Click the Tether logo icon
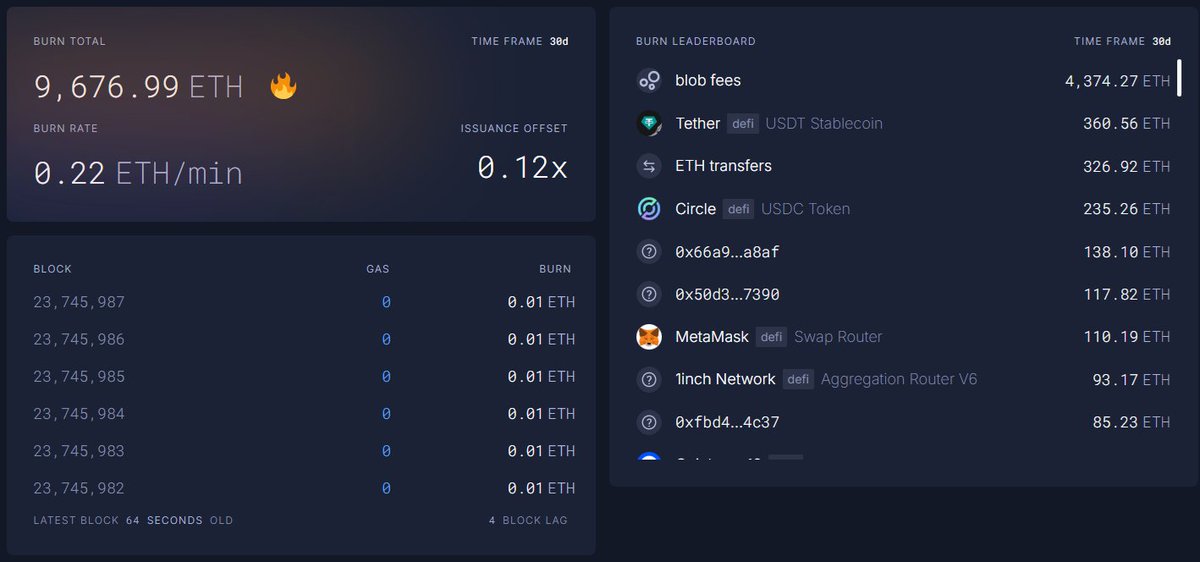The image size is (1200, 562). [x=649, y=124]
